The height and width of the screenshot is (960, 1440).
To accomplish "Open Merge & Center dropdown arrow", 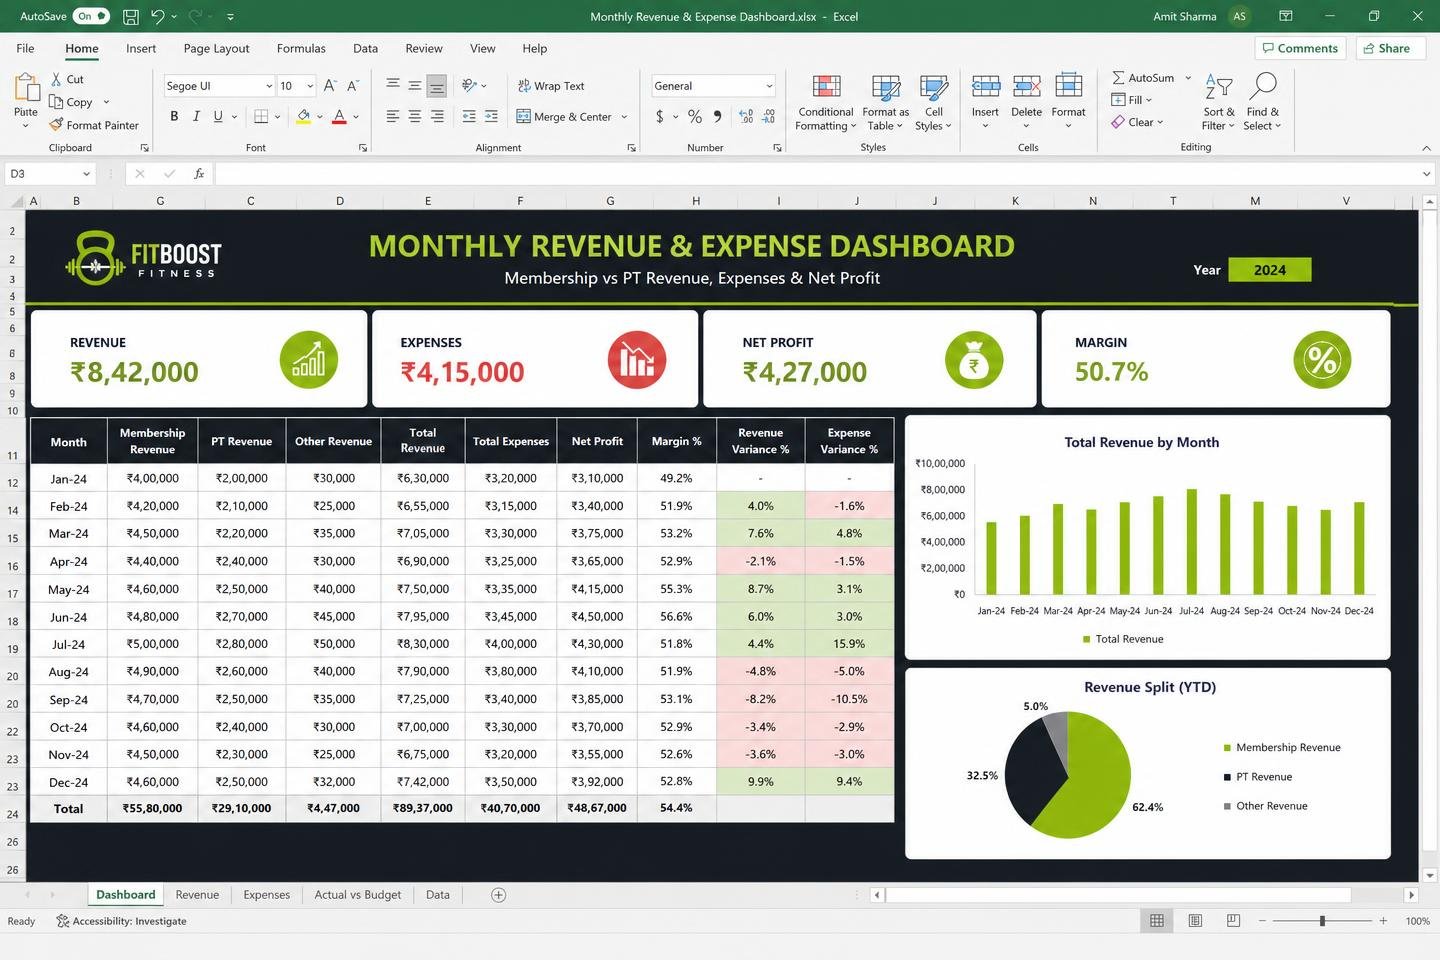I will pos(624,117).
